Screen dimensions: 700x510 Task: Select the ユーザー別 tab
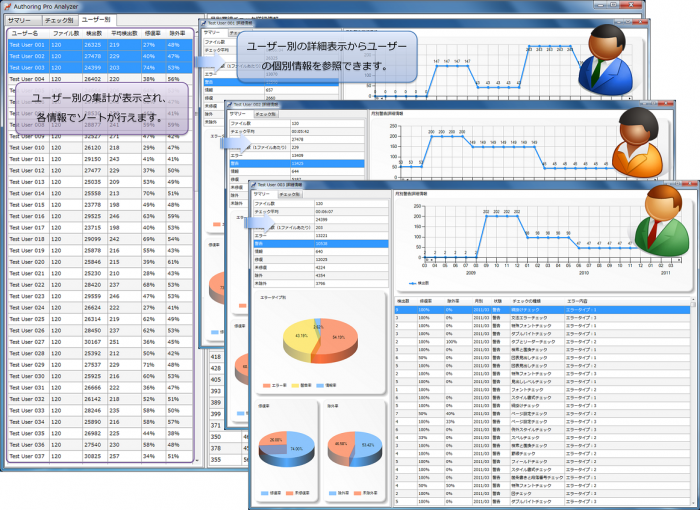click(x=96, y=20)
